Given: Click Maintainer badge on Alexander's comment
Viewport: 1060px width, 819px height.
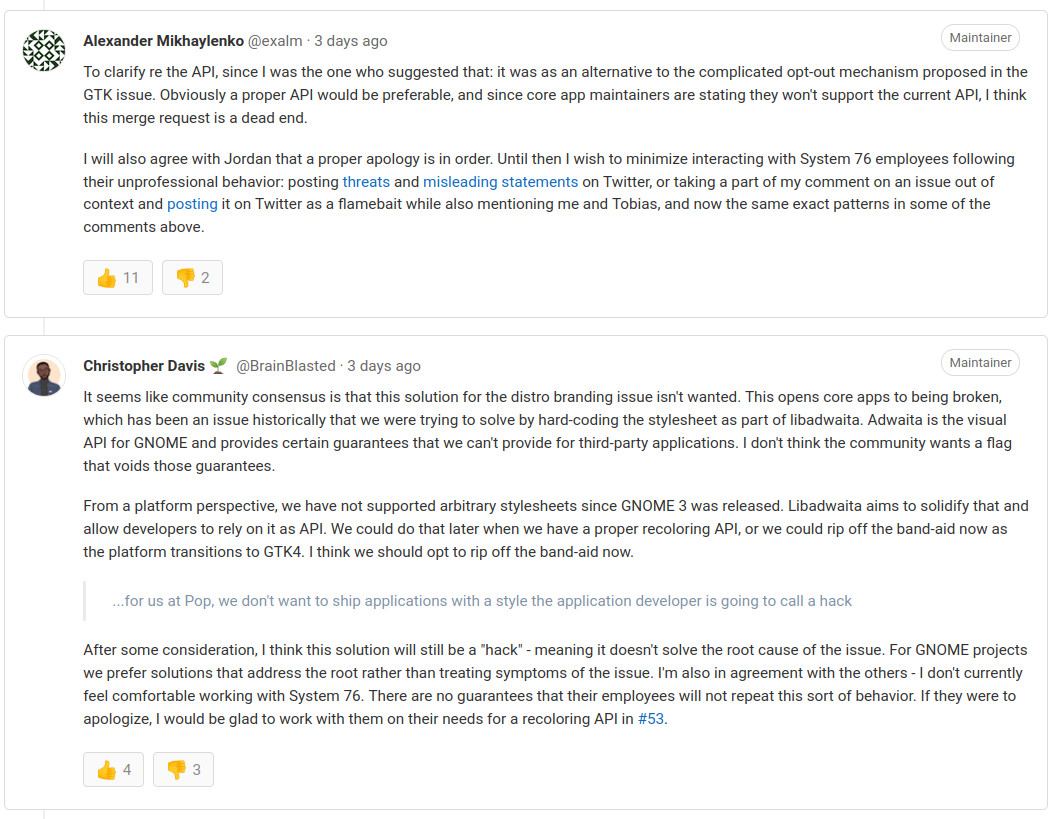Looking at the screenshot, I should point(980,38).
